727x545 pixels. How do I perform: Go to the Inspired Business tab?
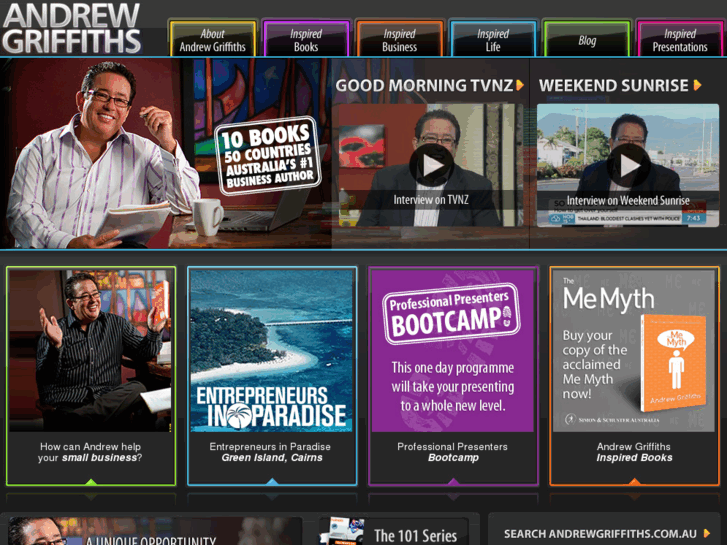pos(400,38)
